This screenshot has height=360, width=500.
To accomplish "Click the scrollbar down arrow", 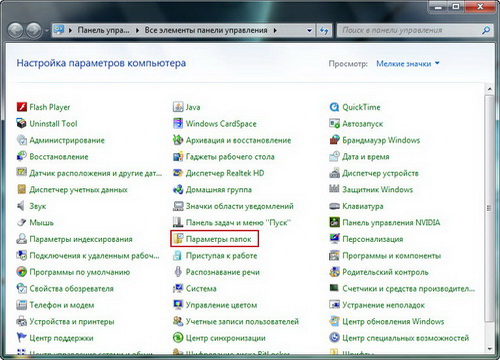I will [x=489, y=349].
